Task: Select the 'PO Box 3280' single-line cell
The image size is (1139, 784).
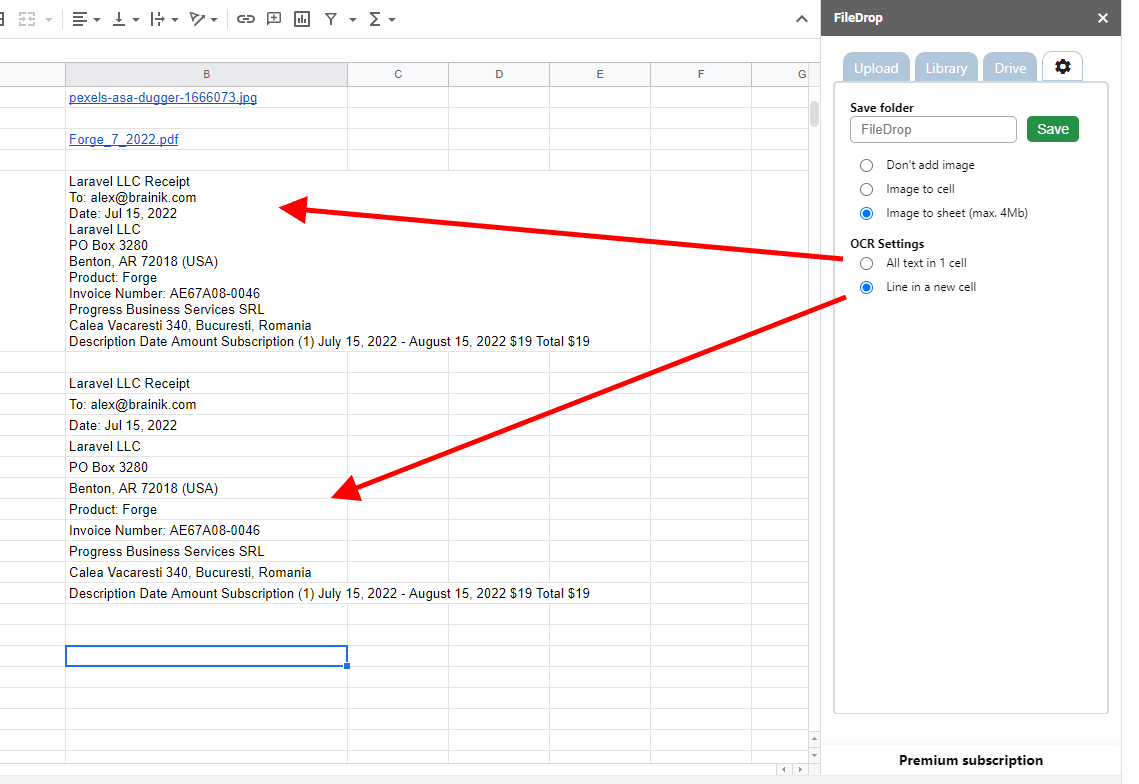Action: point(206,468)
